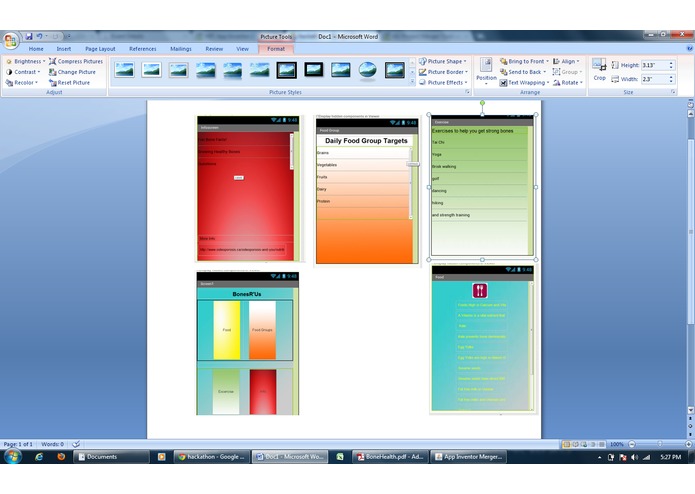695x494 pixels.
Task: Click Reset Picture
Action: point(69,83)
